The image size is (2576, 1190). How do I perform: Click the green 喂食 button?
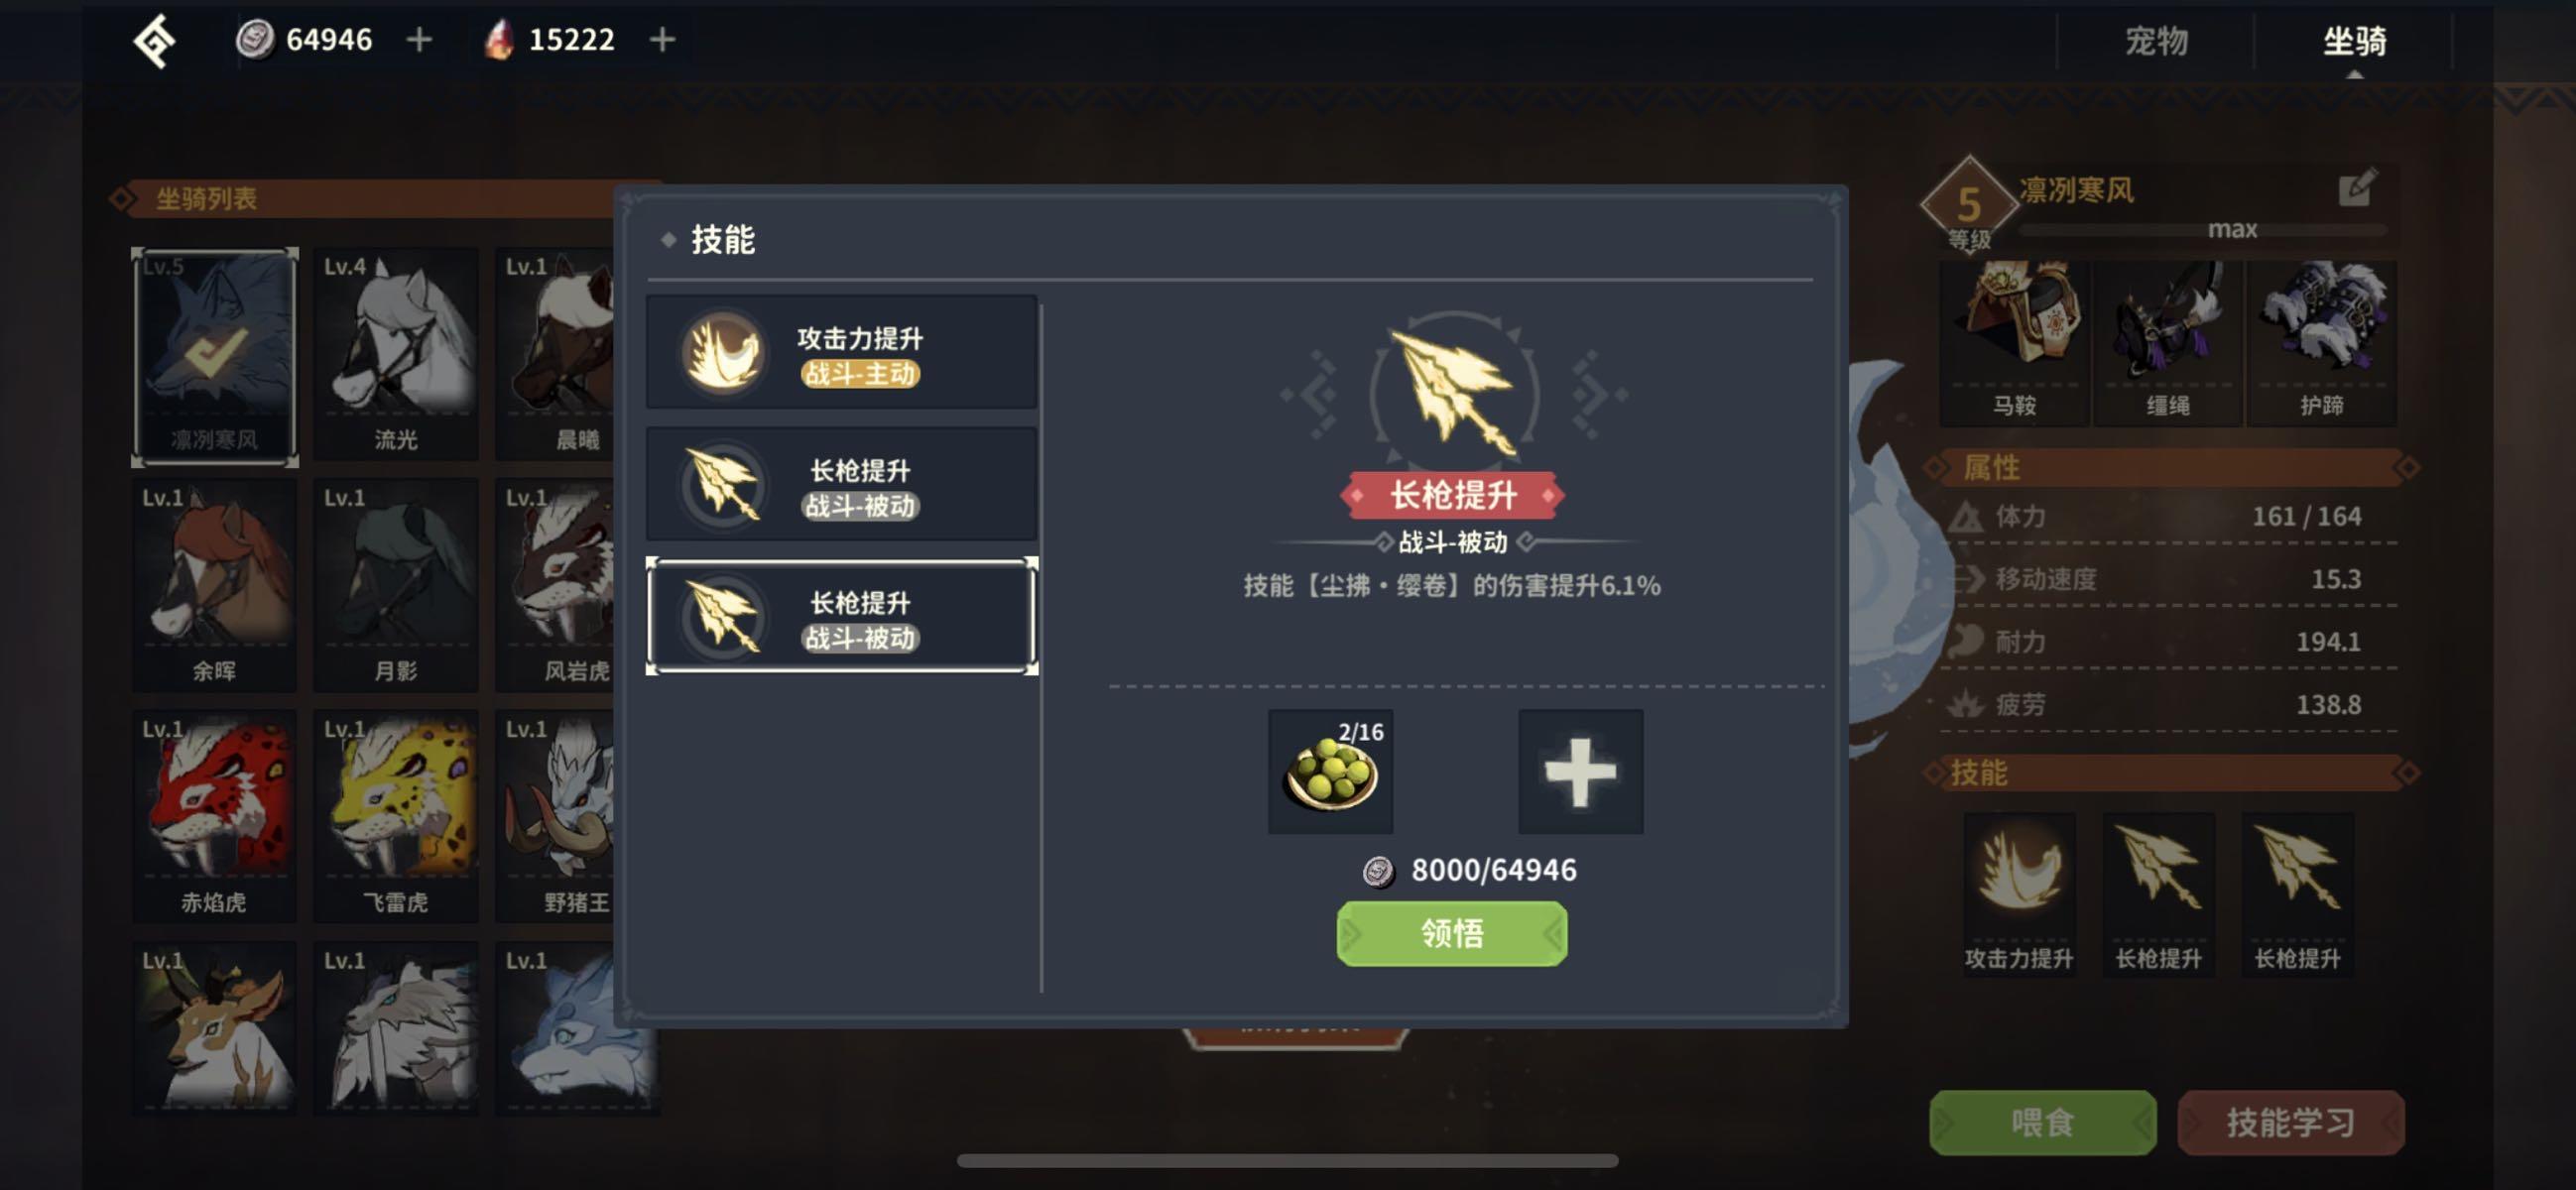[2042, 1122]
